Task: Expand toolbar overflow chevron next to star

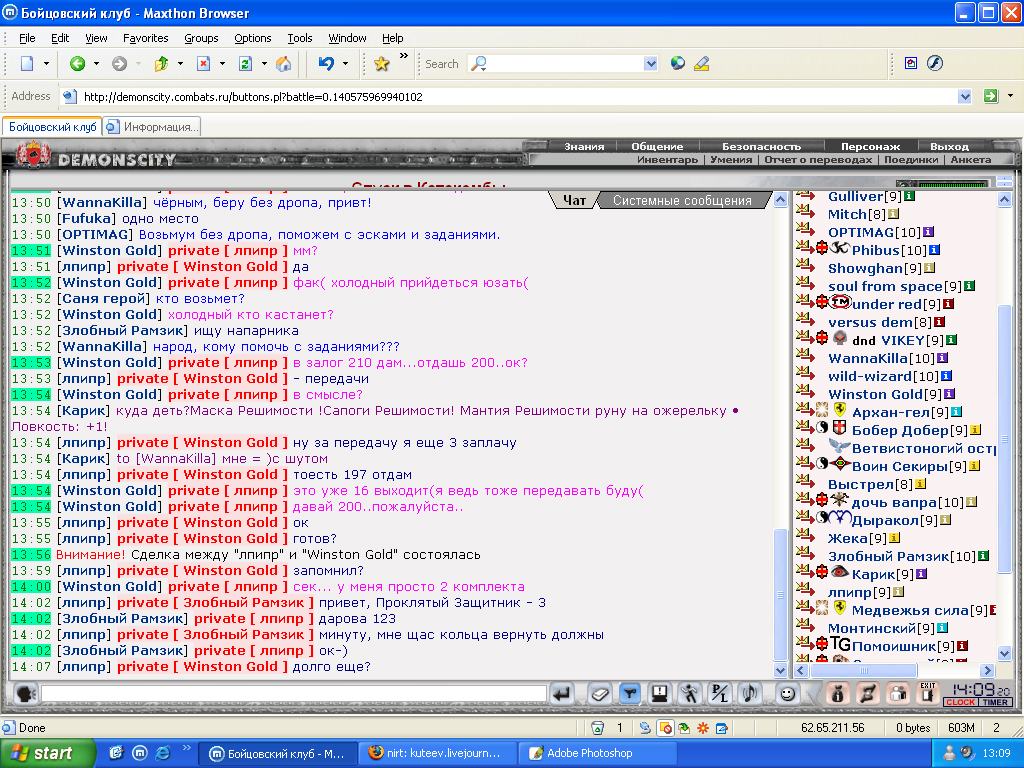Action: click(x=404, y=56)
